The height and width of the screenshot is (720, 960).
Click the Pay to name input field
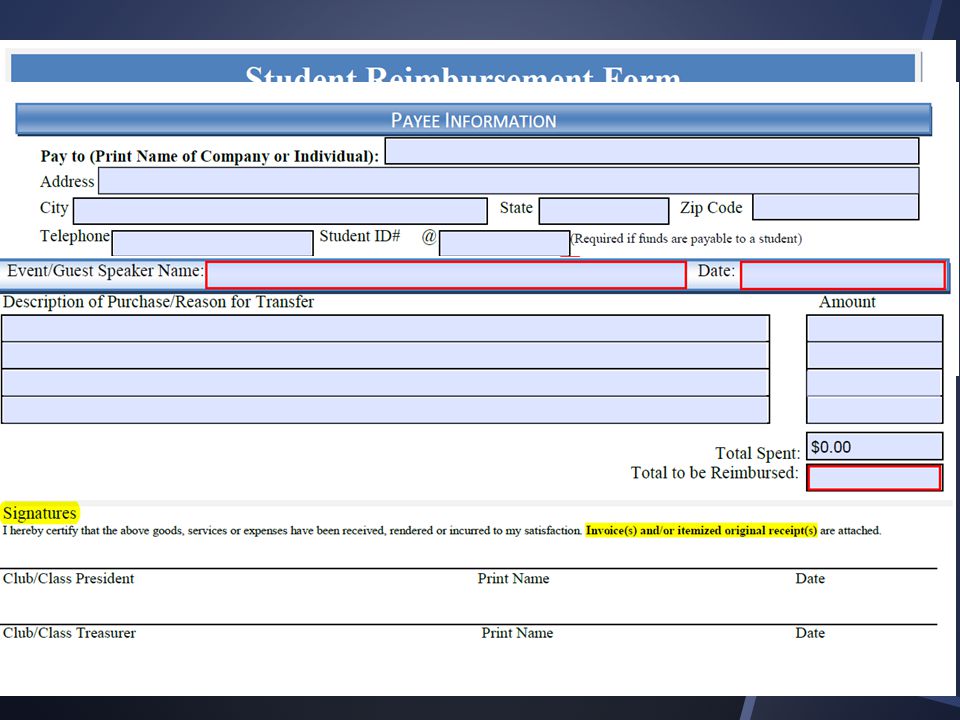[x=651, y=151]
